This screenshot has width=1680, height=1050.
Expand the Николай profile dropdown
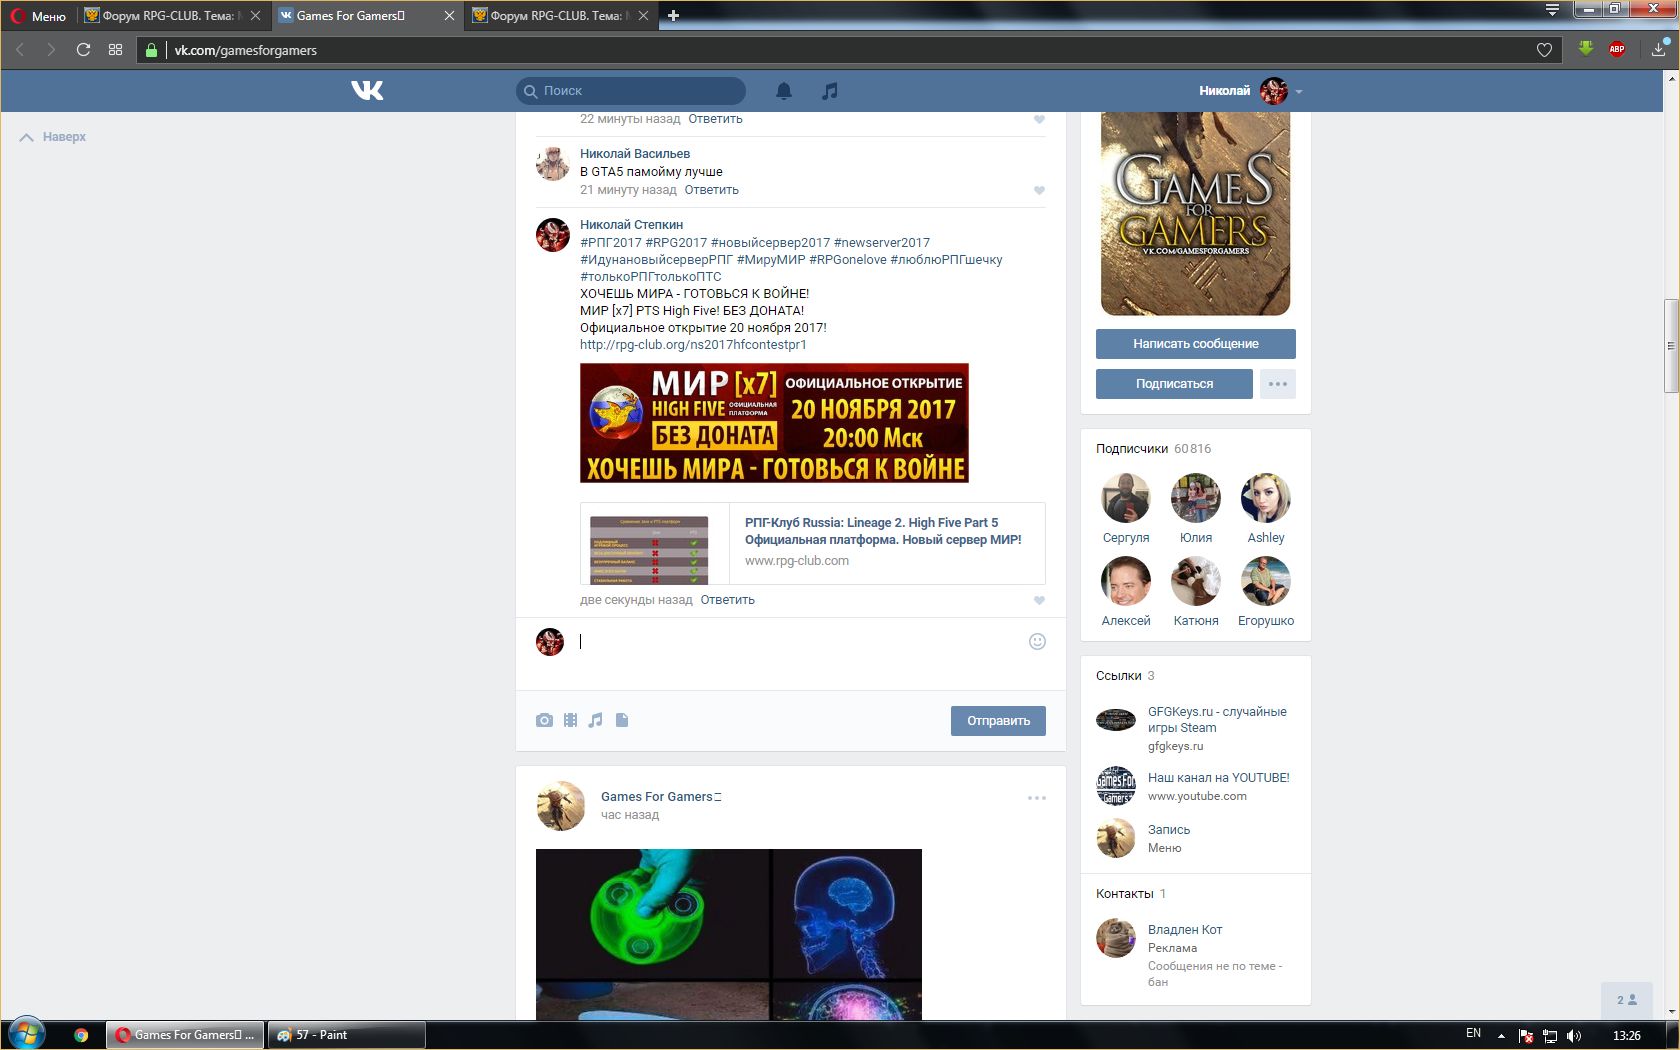click(1299, 91)
